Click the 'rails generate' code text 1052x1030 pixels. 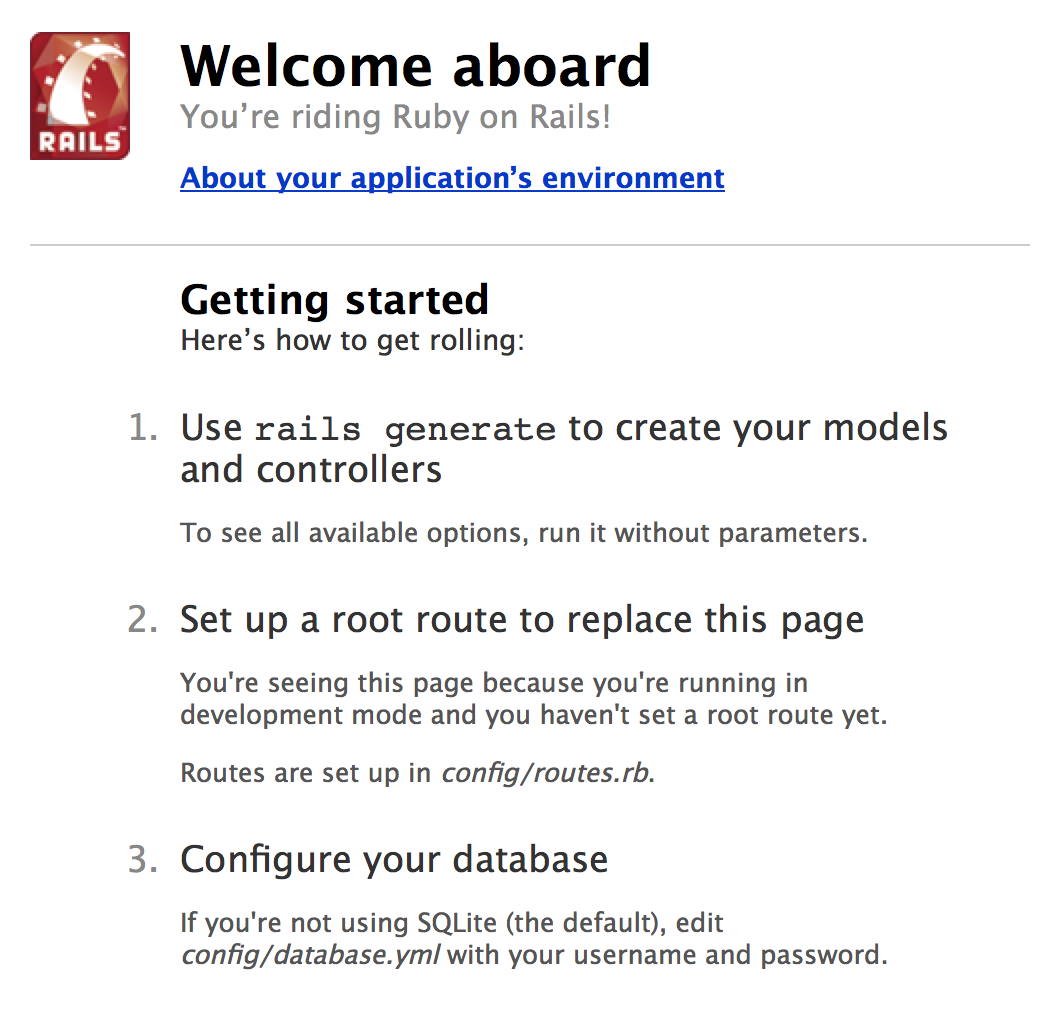405,429
